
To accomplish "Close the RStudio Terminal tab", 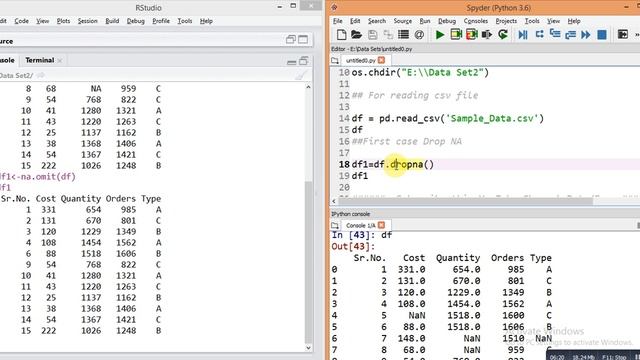I will pyautogui.click(x=60, y=60).
